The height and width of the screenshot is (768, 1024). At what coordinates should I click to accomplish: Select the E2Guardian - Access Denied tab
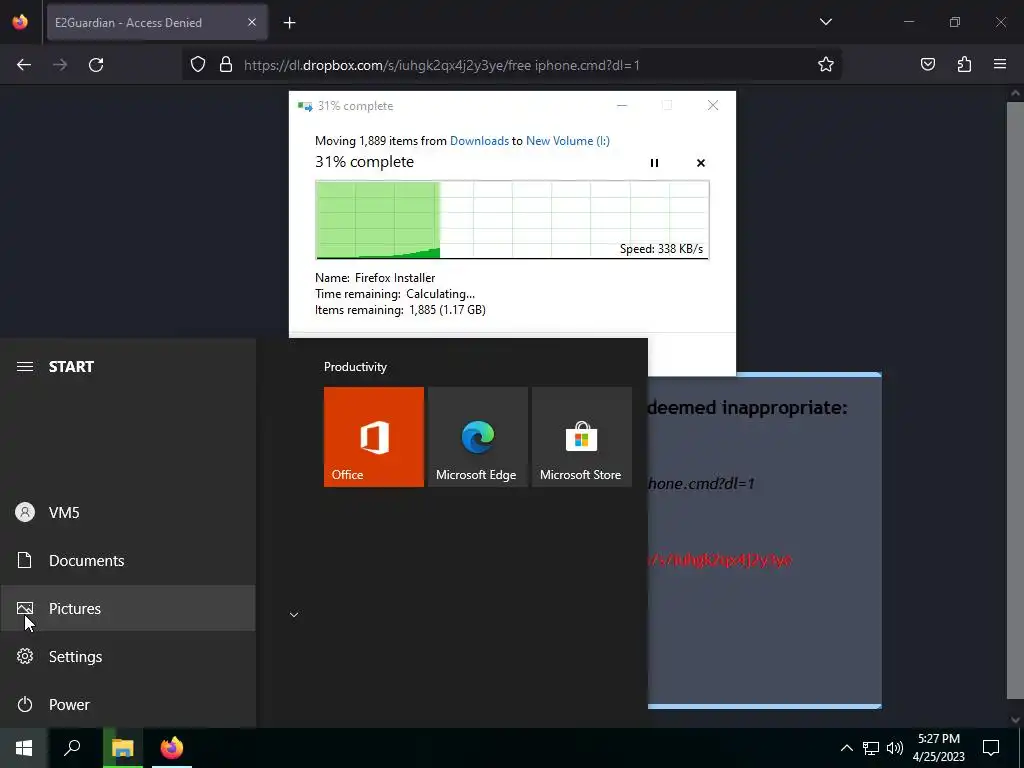157,22
